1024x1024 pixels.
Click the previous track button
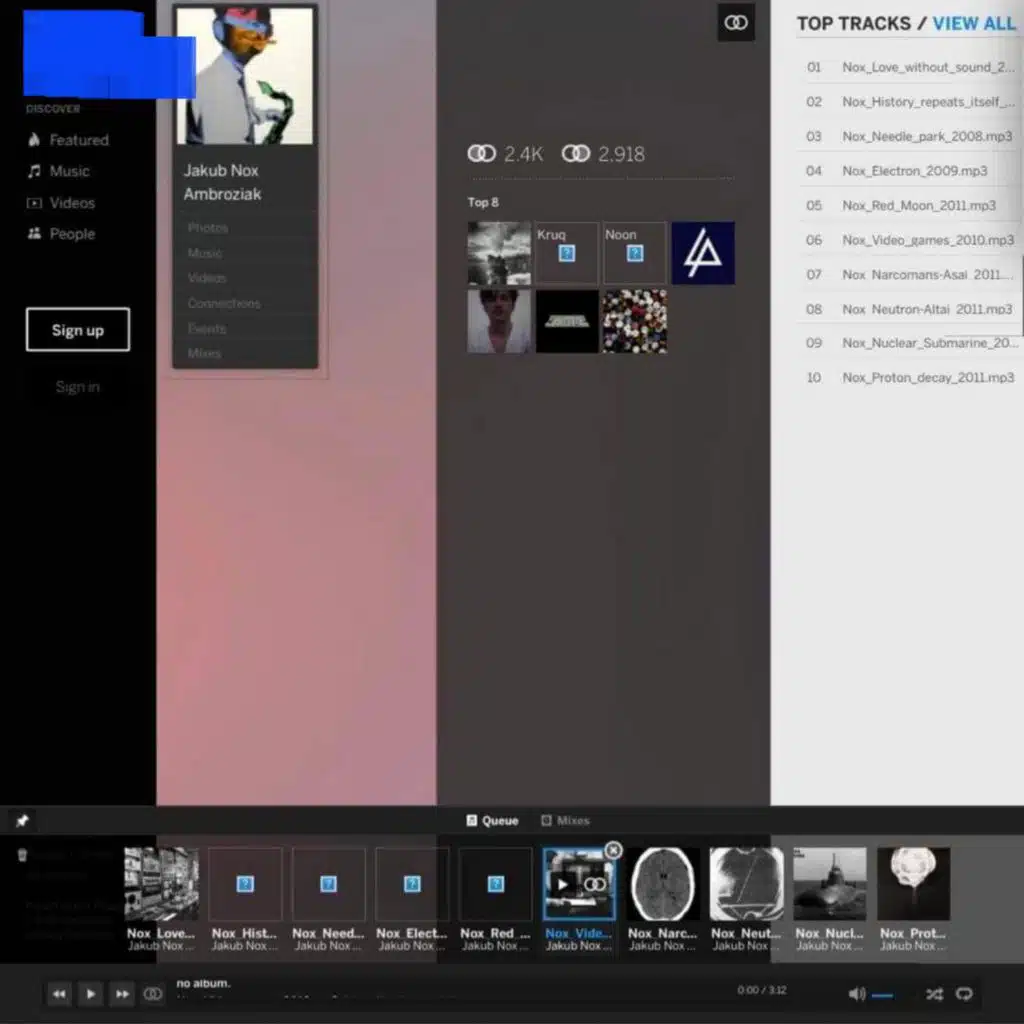pos(59,994)
